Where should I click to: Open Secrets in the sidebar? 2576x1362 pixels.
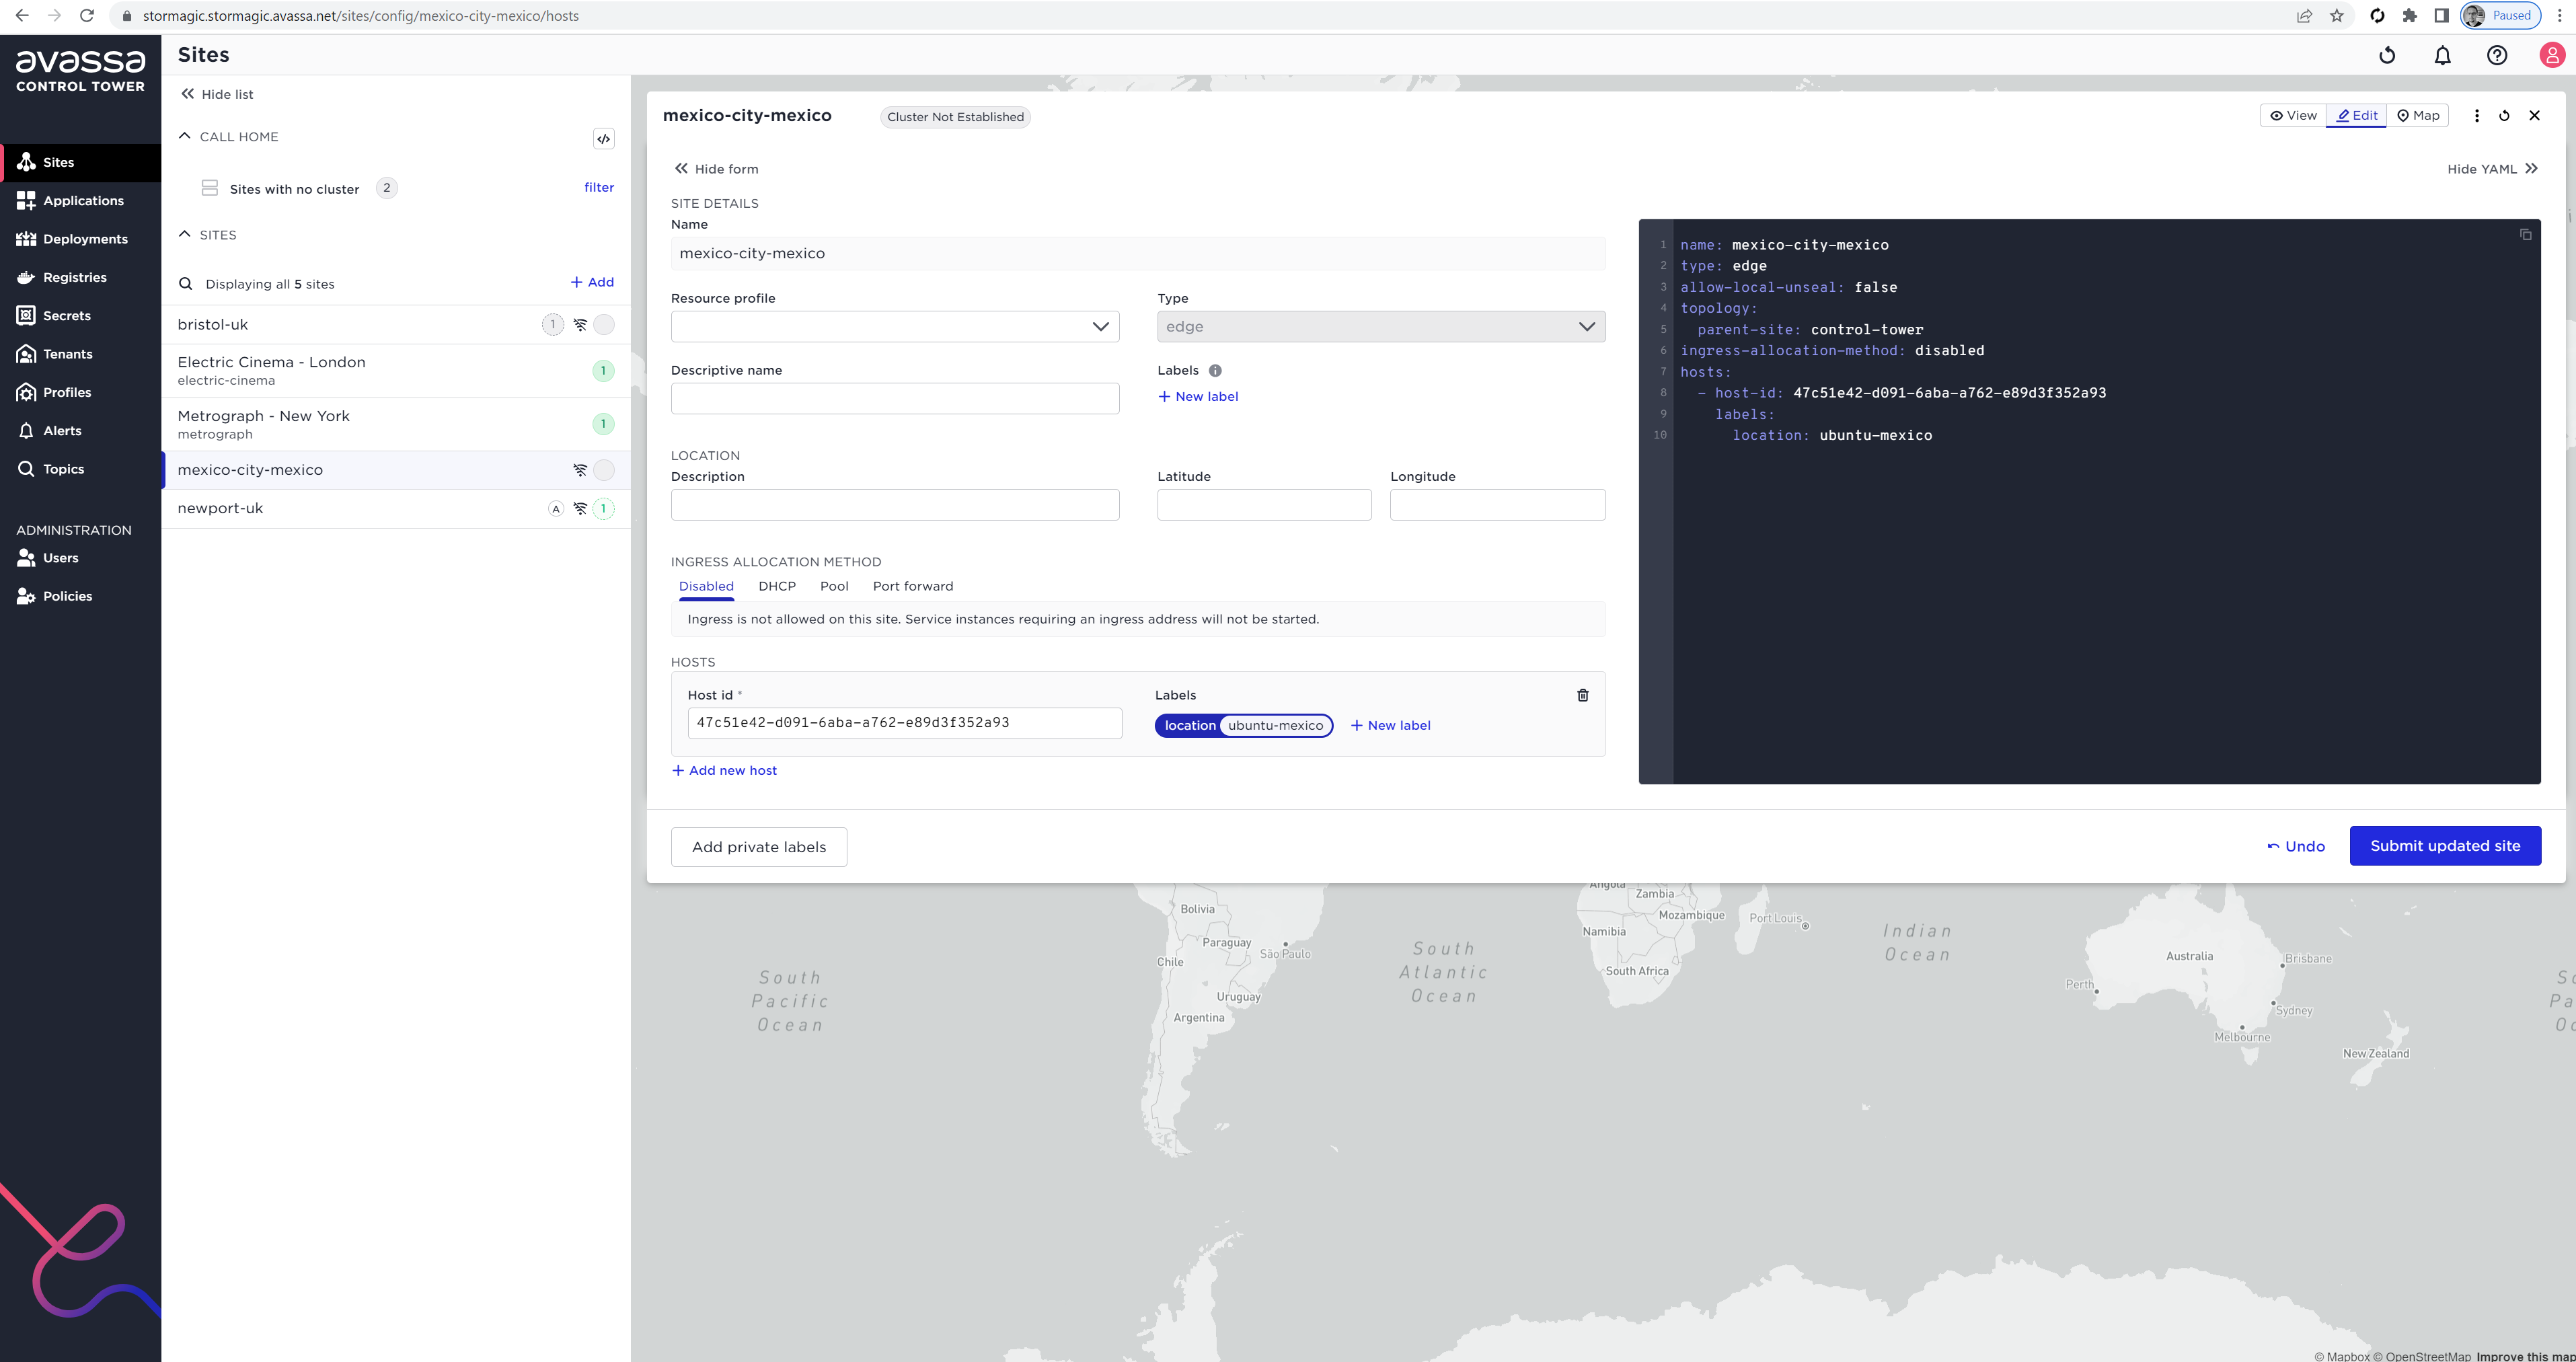tap(80, 316)
